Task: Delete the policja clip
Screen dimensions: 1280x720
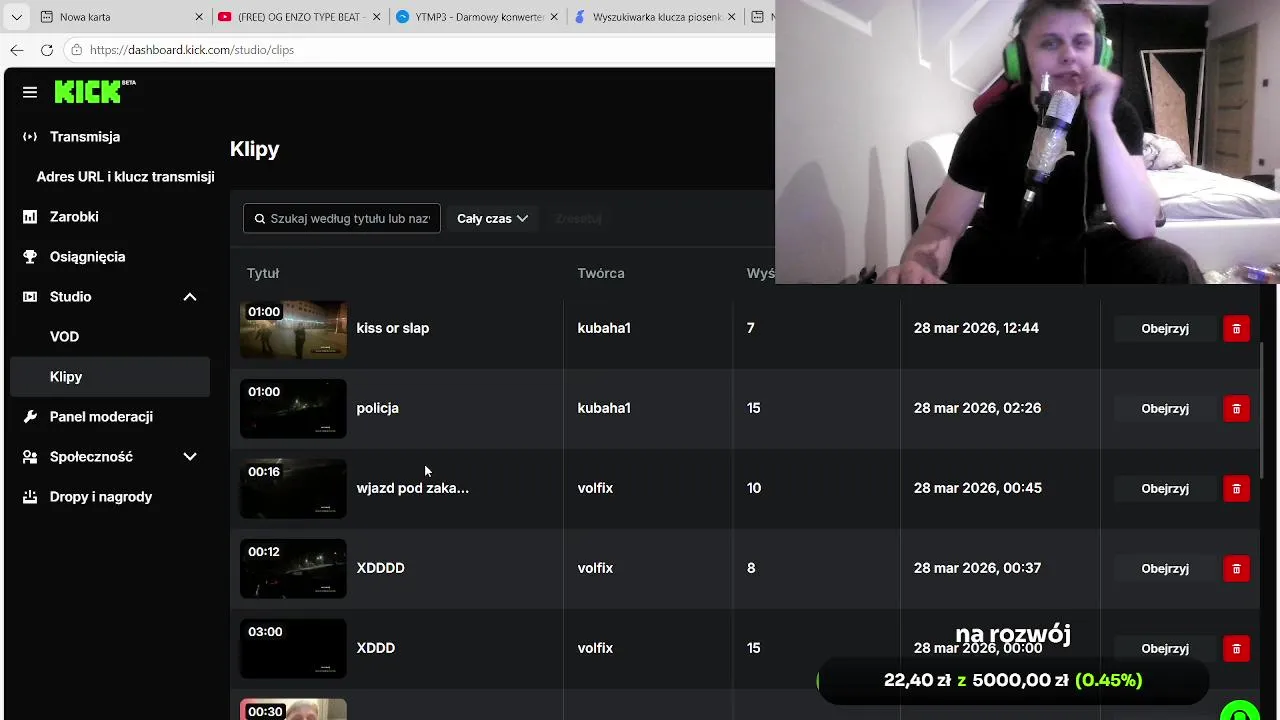Action: coord(1236,408)
